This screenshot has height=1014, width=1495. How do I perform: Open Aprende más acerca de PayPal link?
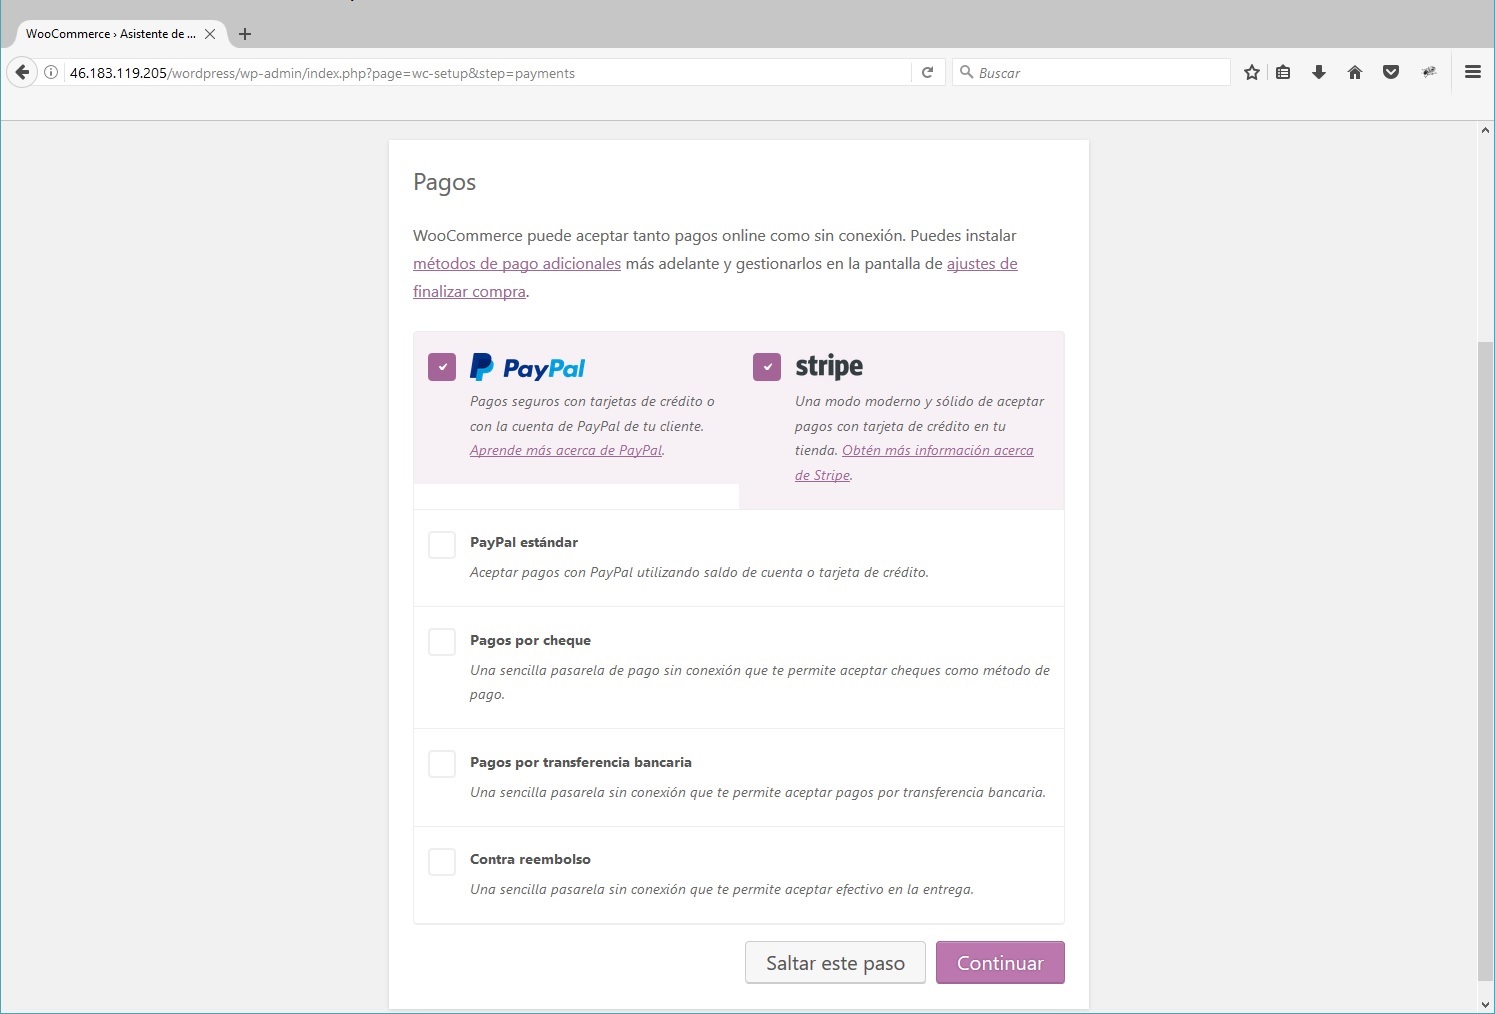pyautogui.click(x=566, y=451)
